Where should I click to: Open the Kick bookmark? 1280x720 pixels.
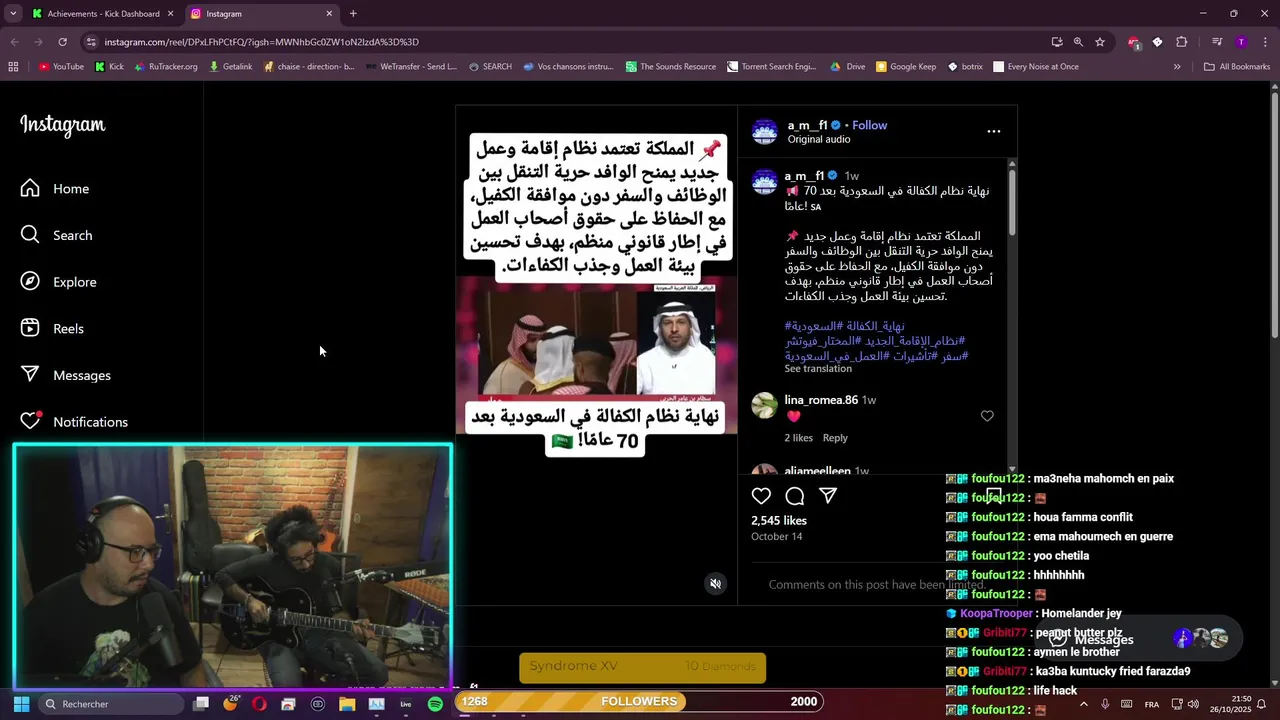tap(109, 67)
